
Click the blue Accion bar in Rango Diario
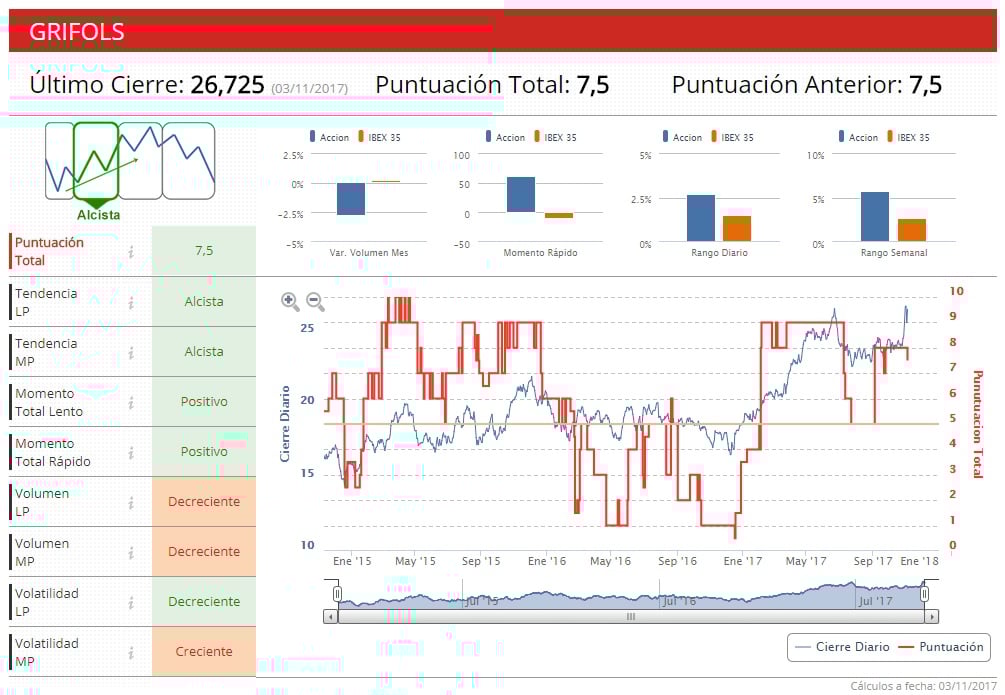(x=701, y=218)
